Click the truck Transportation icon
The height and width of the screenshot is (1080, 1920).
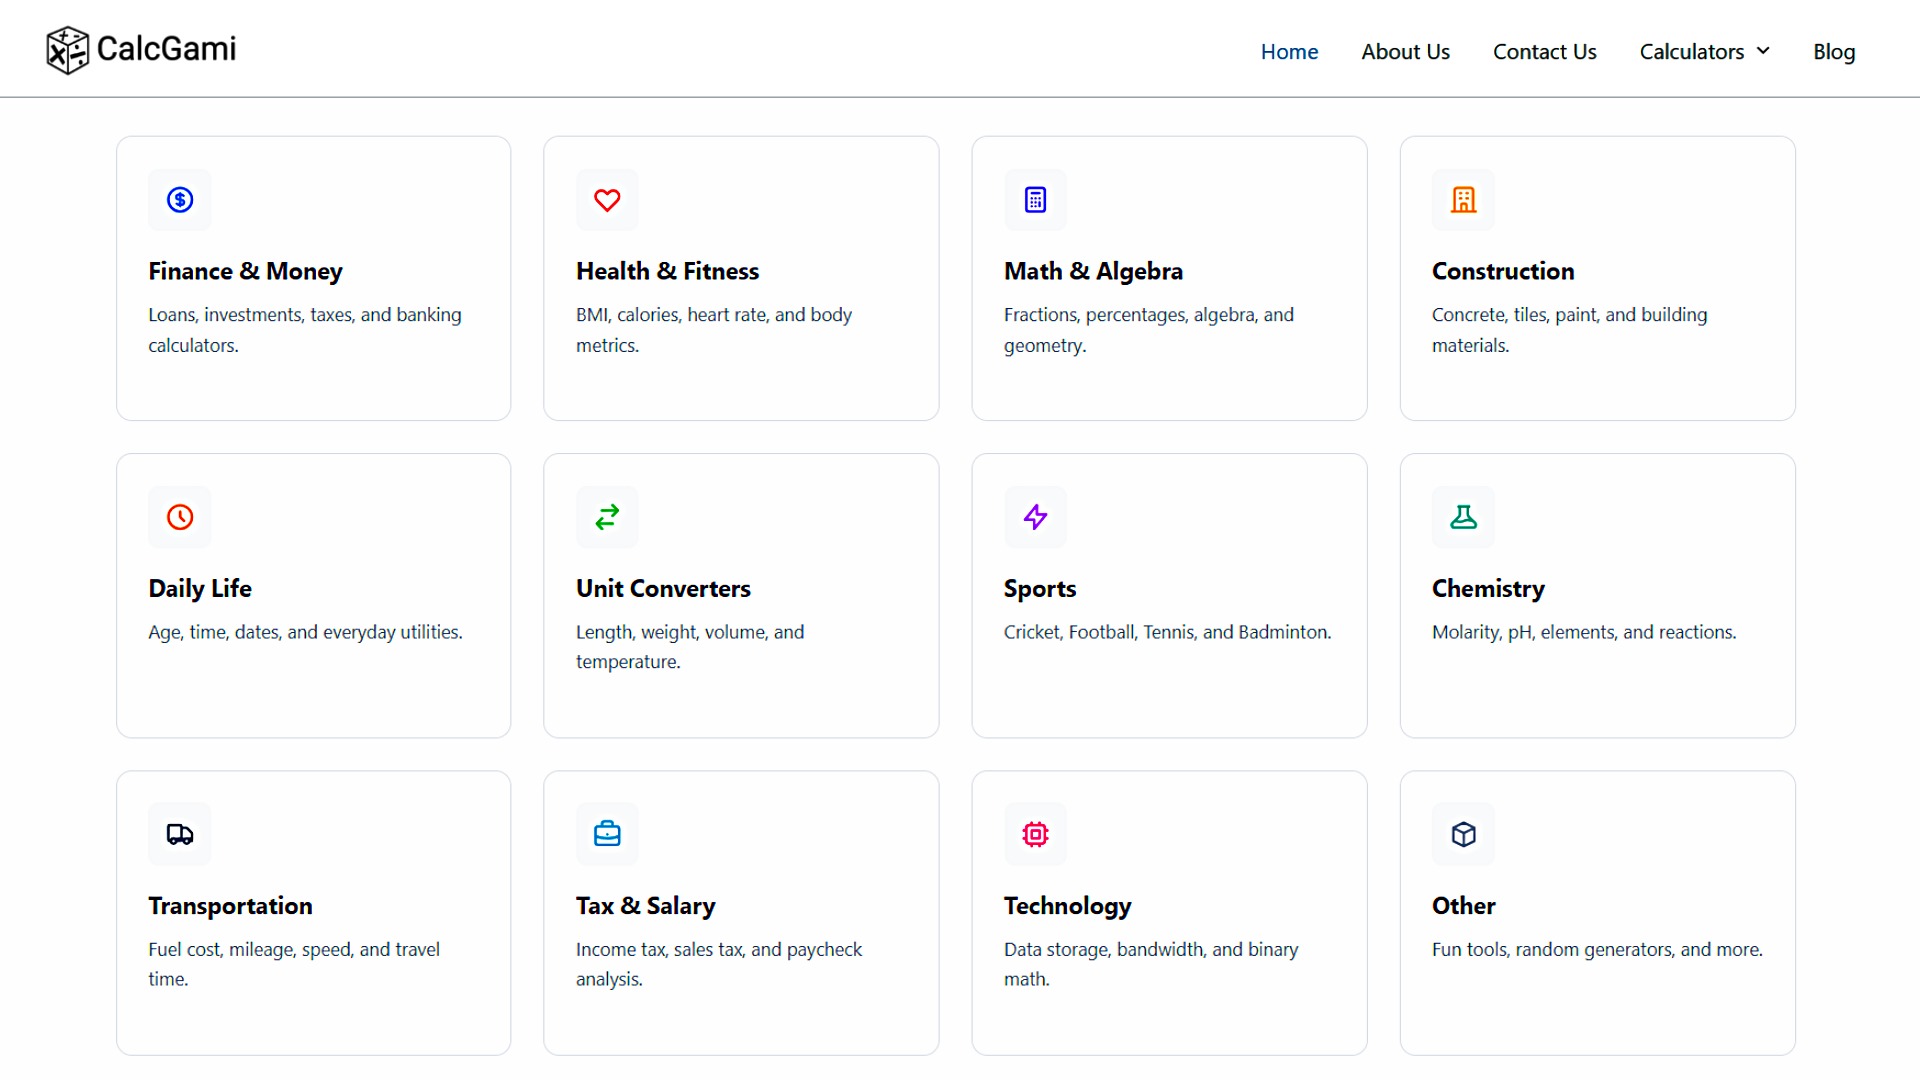point(180,834)
